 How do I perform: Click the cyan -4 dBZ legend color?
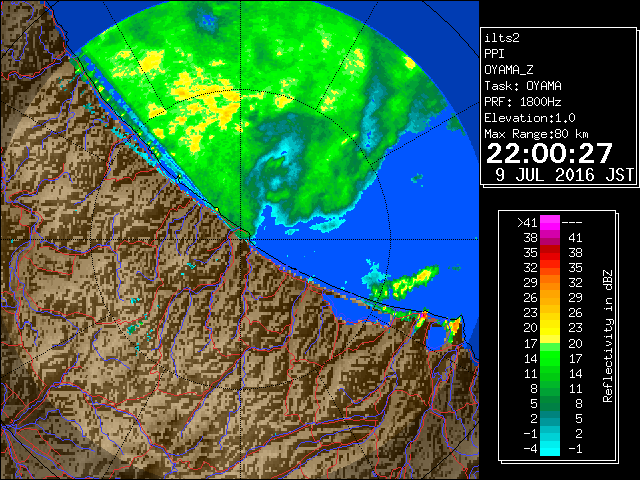pos(550,448)
